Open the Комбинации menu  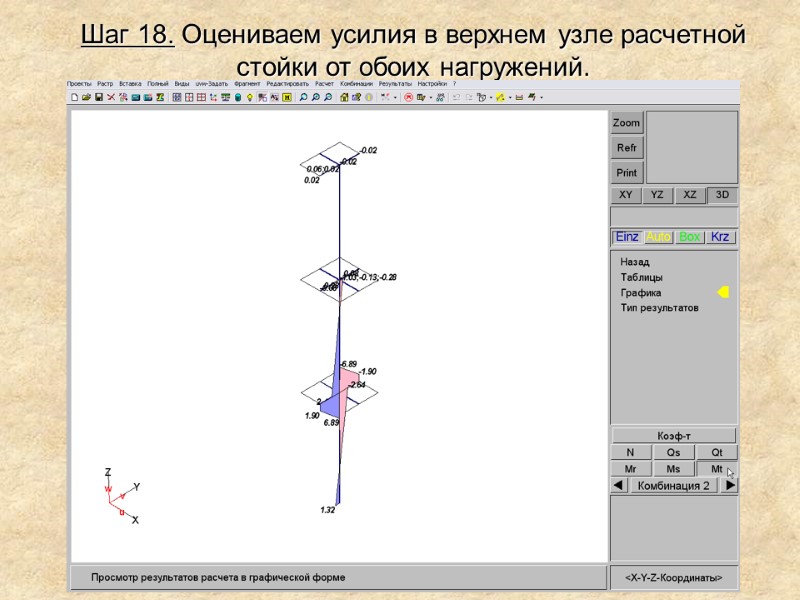click(356, 84)
